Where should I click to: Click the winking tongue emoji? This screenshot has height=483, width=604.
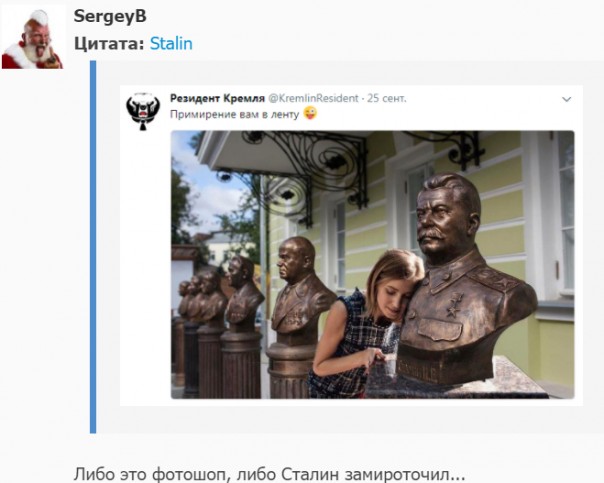(310, 113)
